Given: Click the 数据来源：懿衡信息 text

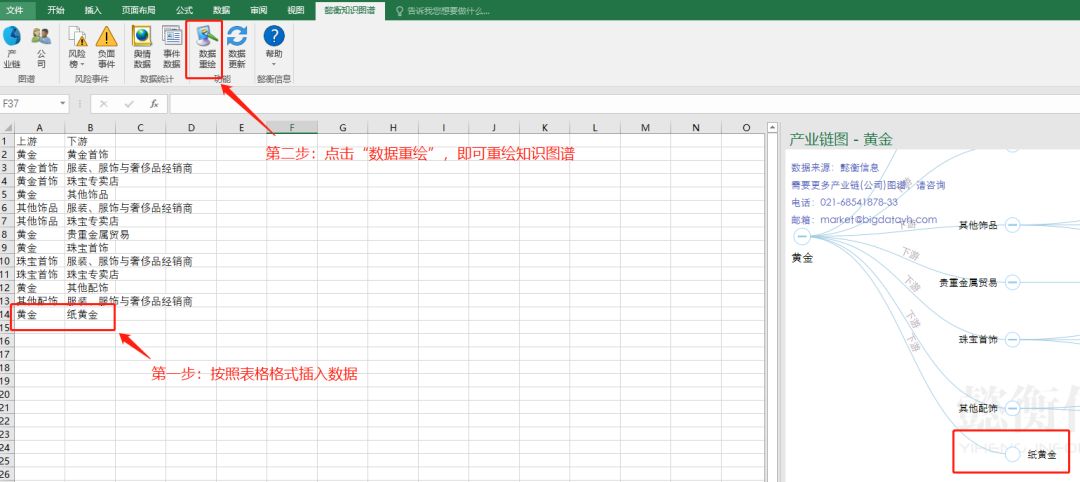Looking at the screenshot, I should [x=835, y=167].
